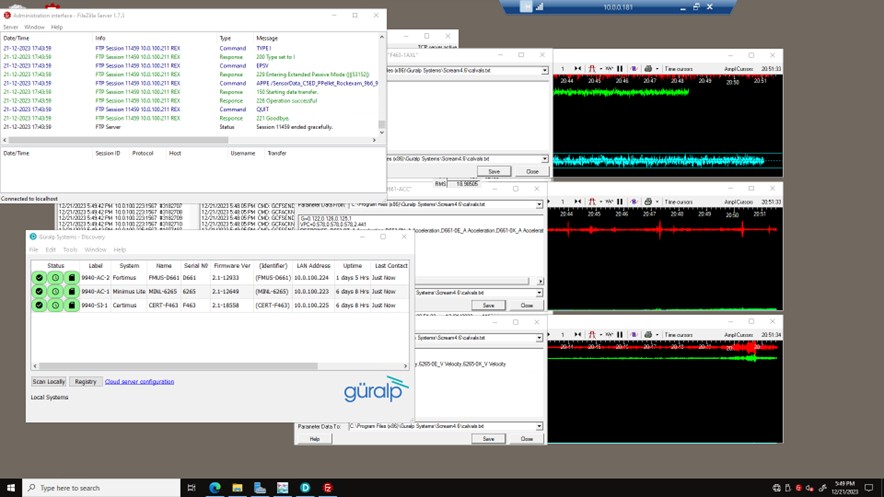Expand the Parameter Data To path dropdown
Image resolution: width=884 pixels, height=497 pixels.
tap(540, 427)
